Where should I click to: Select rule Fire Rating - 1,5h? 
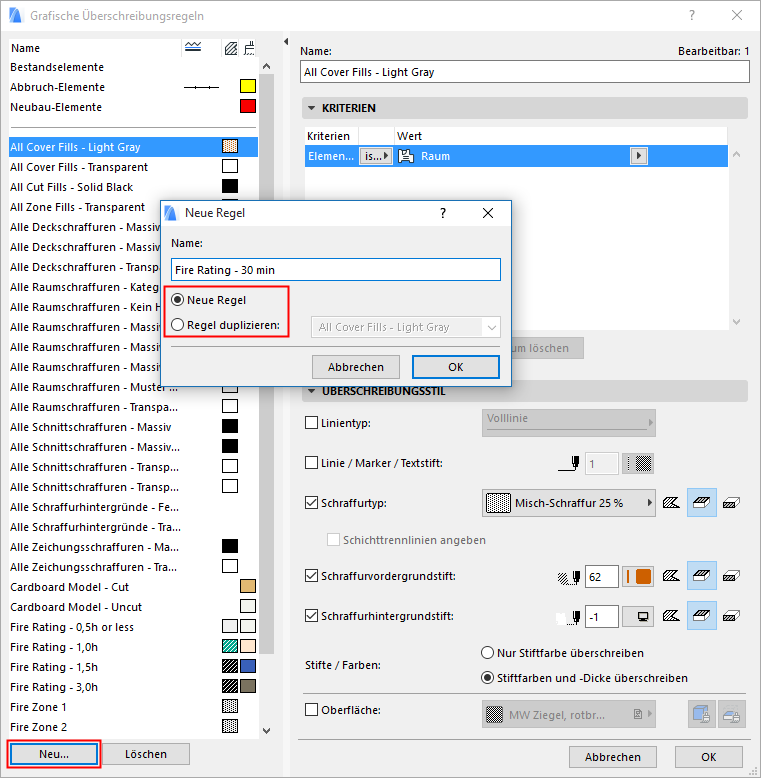(133, 666)
